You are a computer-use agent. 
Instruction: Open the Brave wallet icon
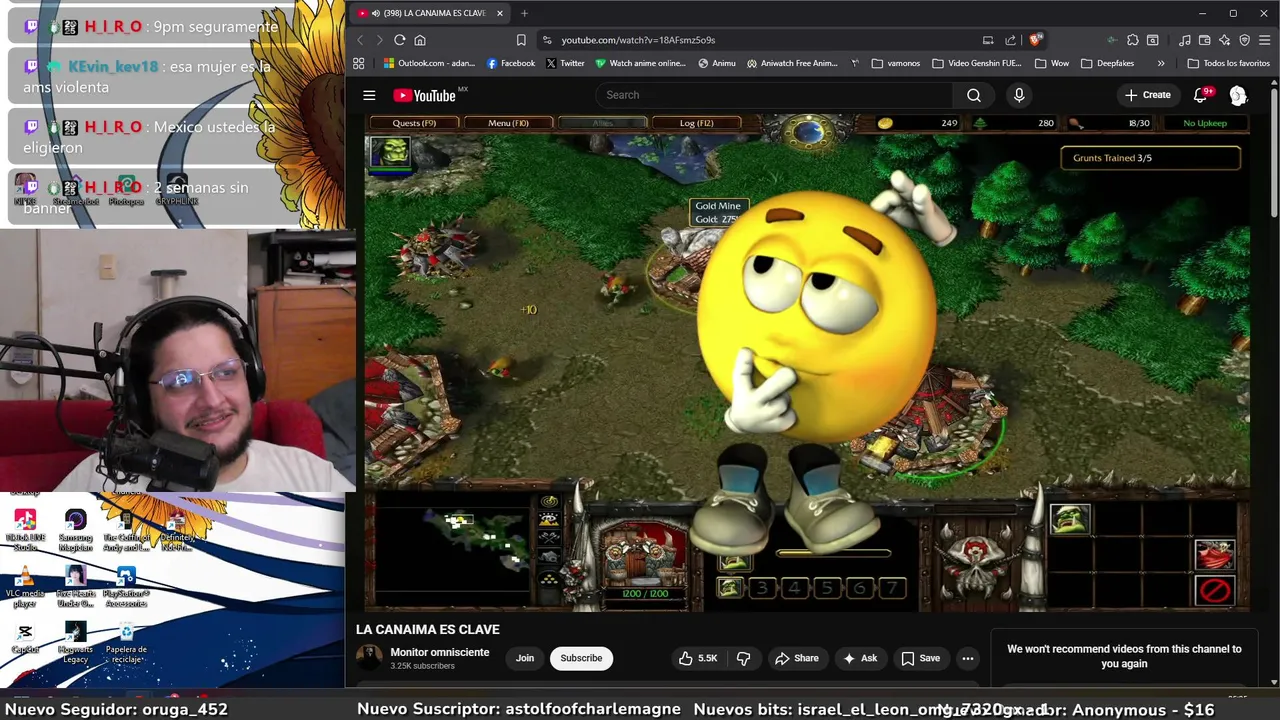point(1205,40)
